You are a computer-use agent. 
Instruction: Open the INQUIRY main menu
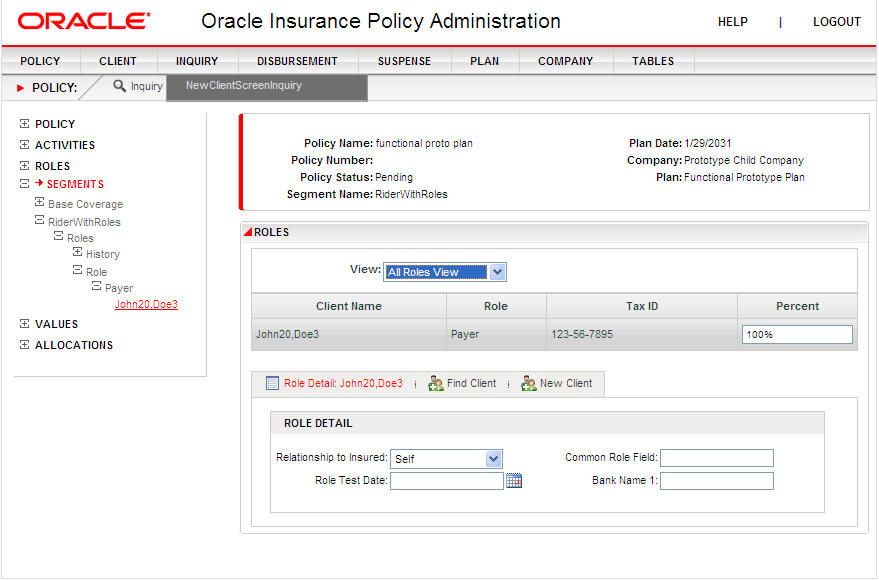pos(197,61)
